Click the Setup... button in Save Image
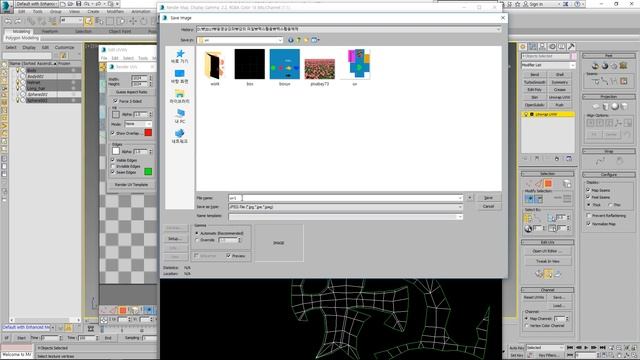This screenshot has width=640, height=360. tap(175, 238)
